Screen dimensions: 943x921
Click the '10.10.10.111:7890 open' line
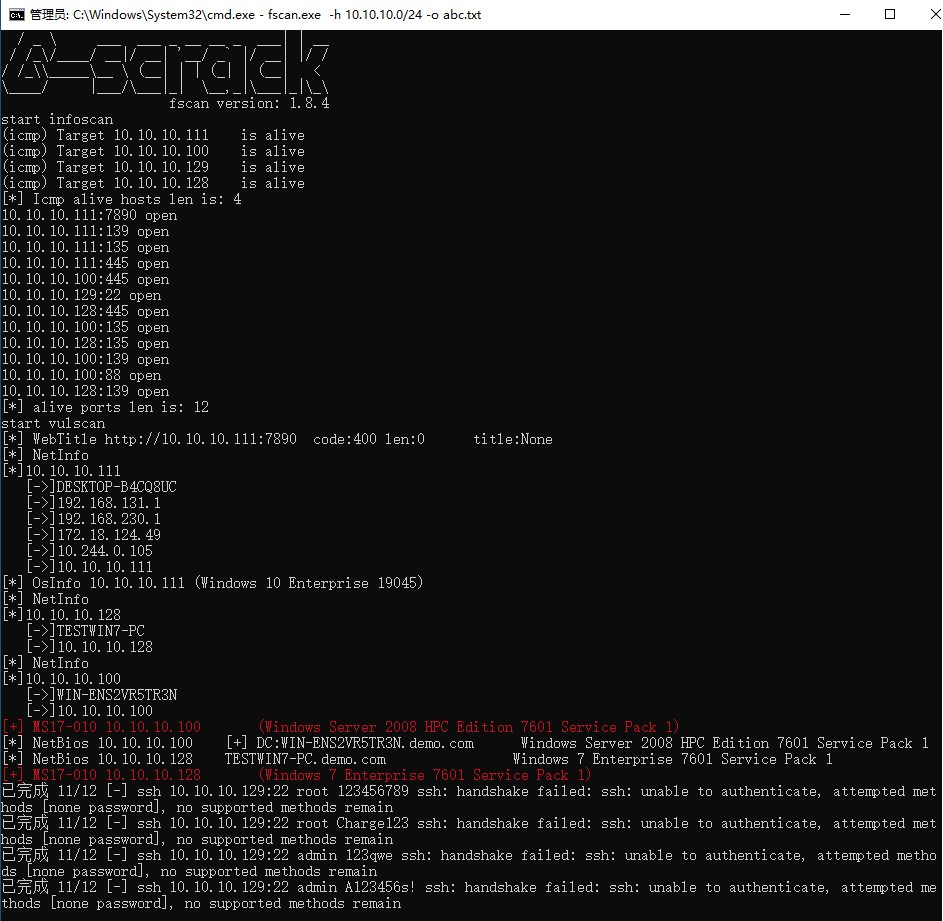point(89,215)
